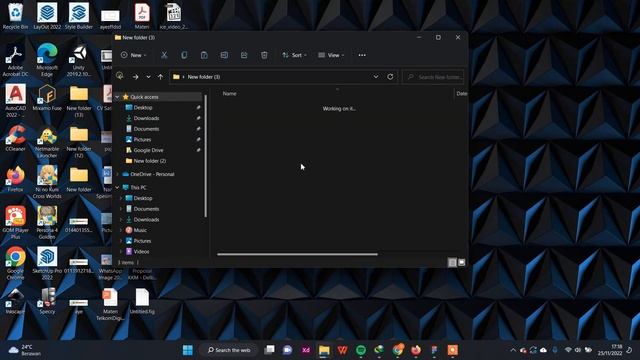Open Spotify from the taskbar
Image resolution: width=640 pixels, height=360 pixels.
coord(361,350)
